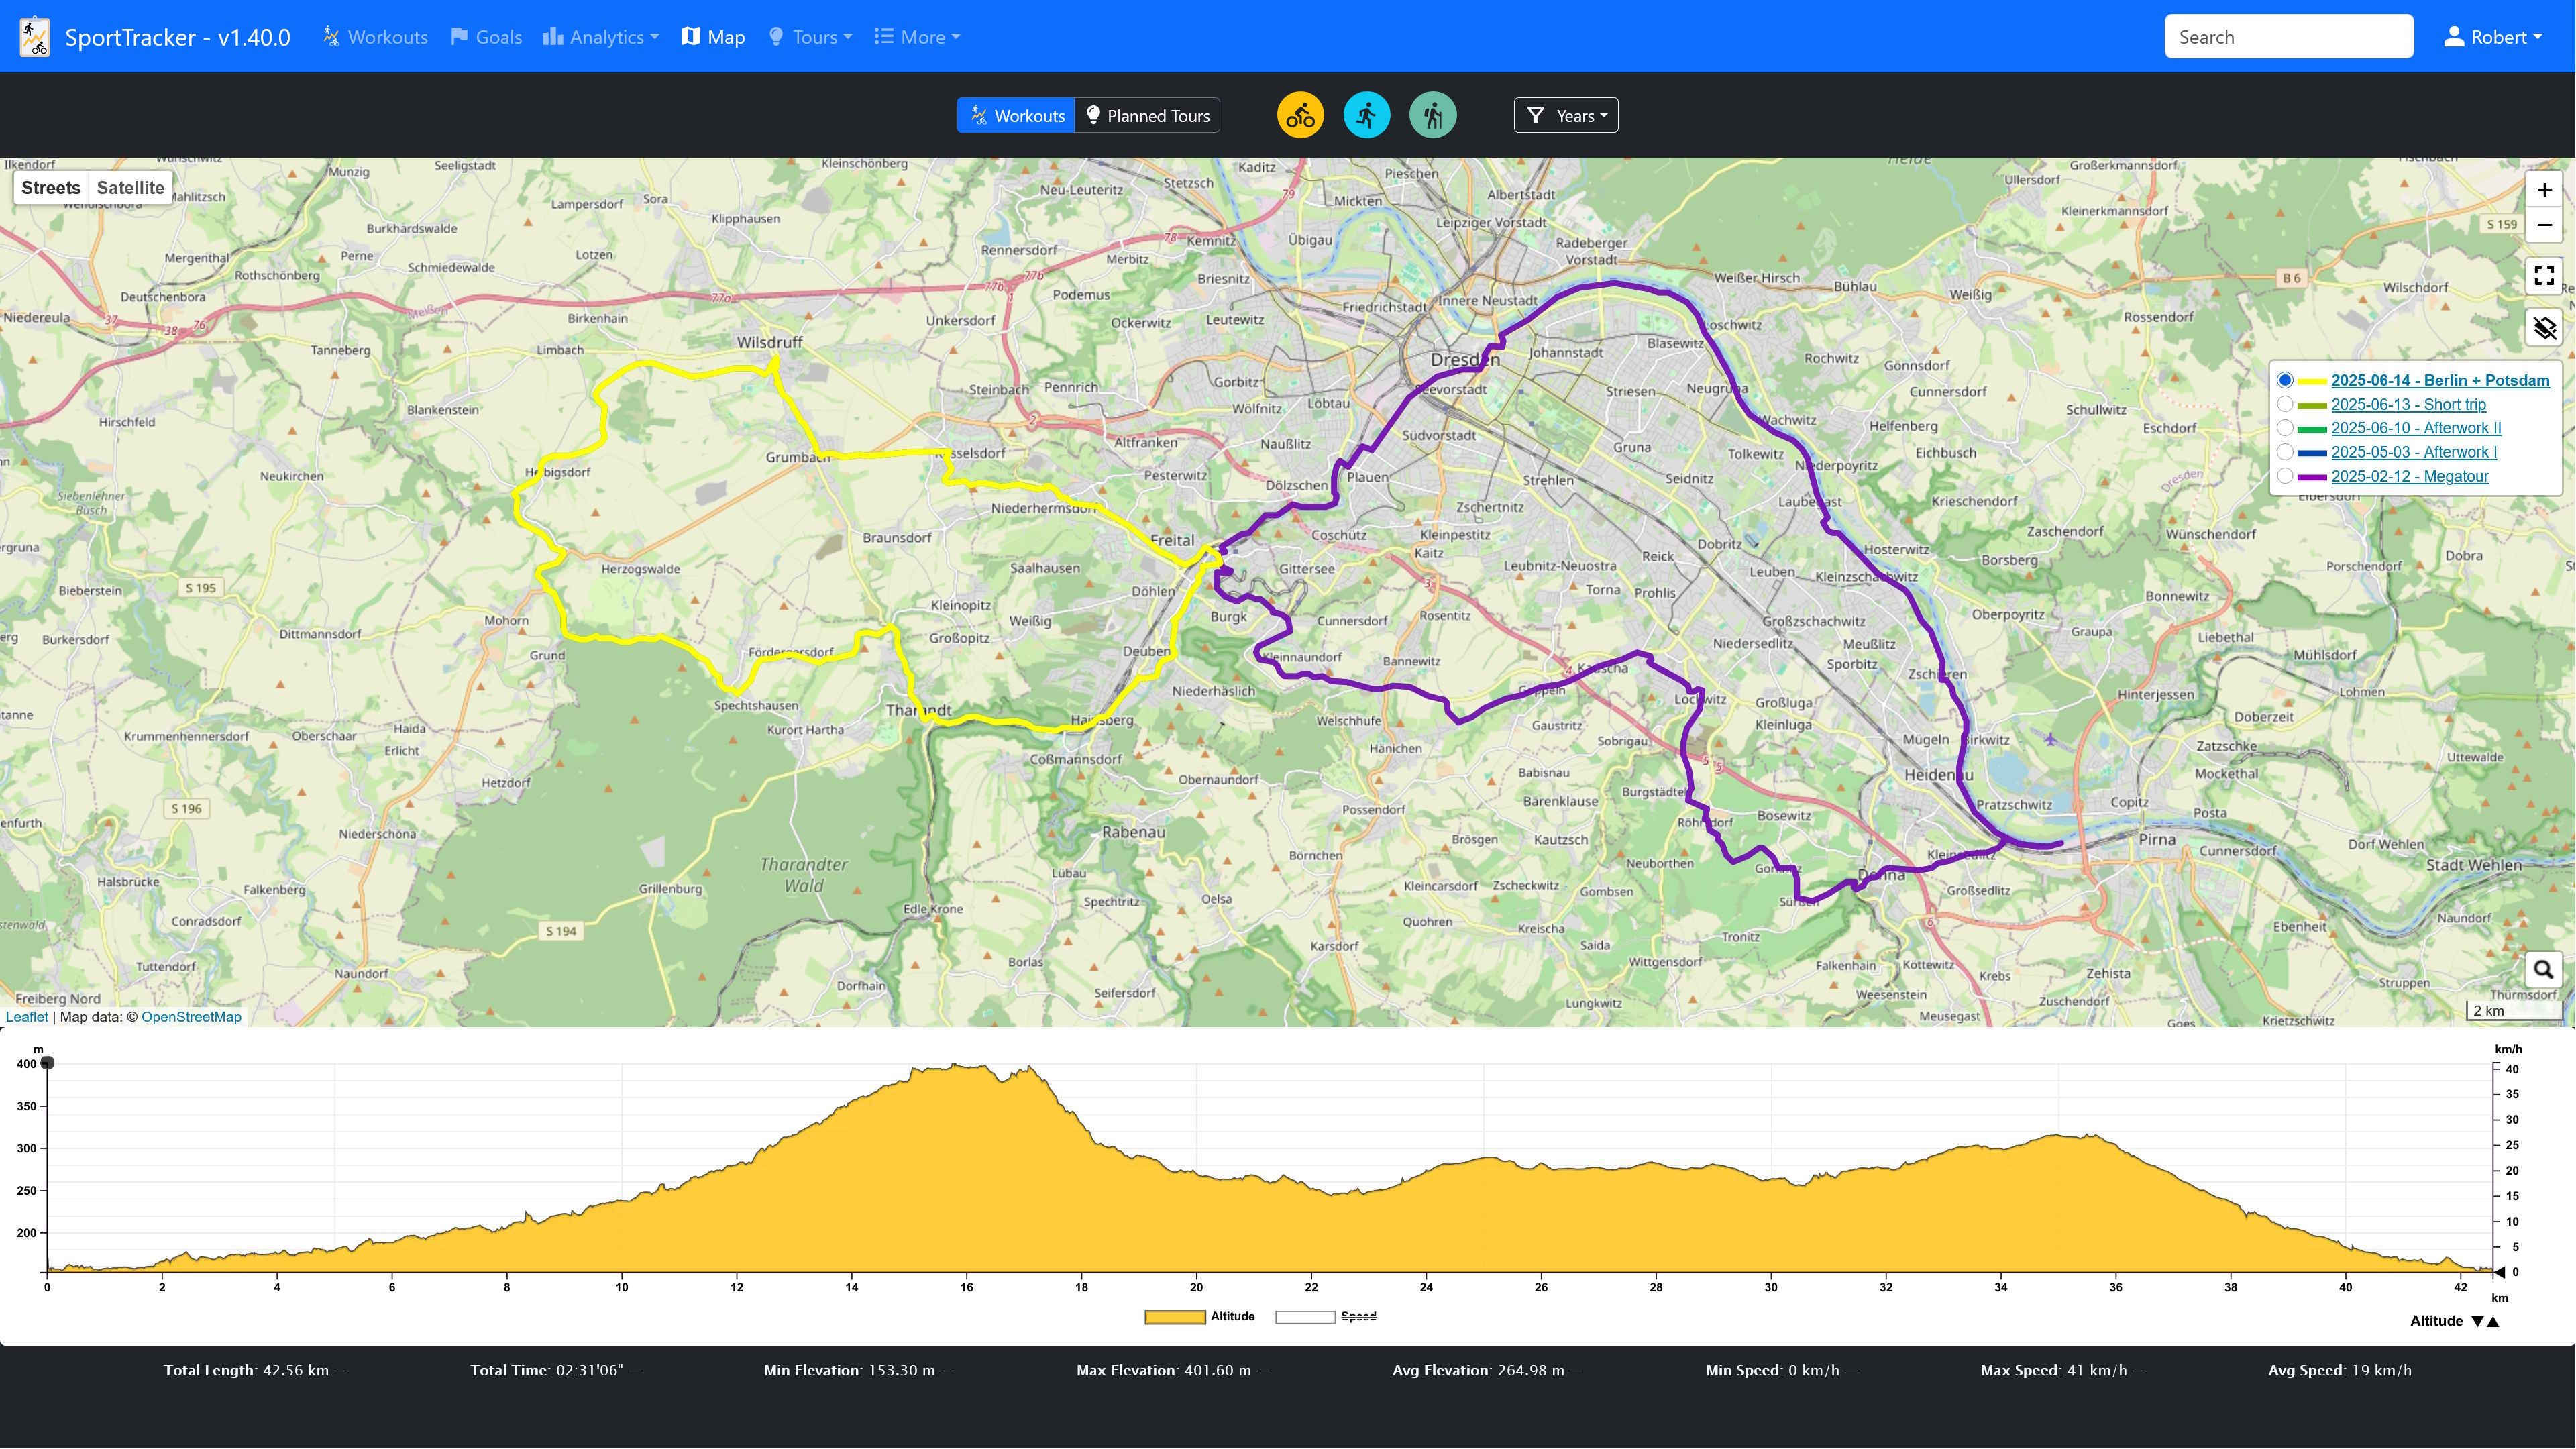Zoom out on the map
Screen dimensions: 2576x1449
click(2544, 225)
